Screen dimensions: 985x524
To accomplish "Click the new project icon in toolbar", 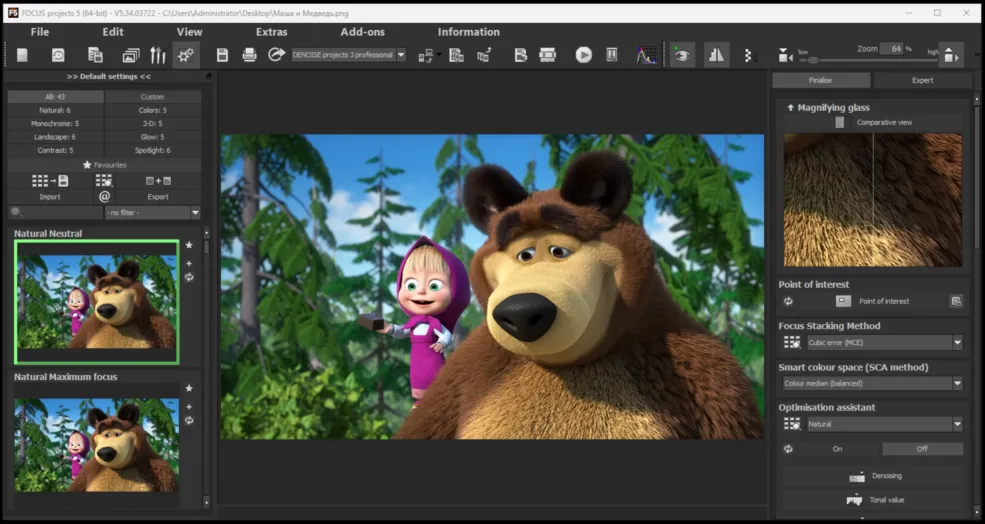I will (22, 55).
